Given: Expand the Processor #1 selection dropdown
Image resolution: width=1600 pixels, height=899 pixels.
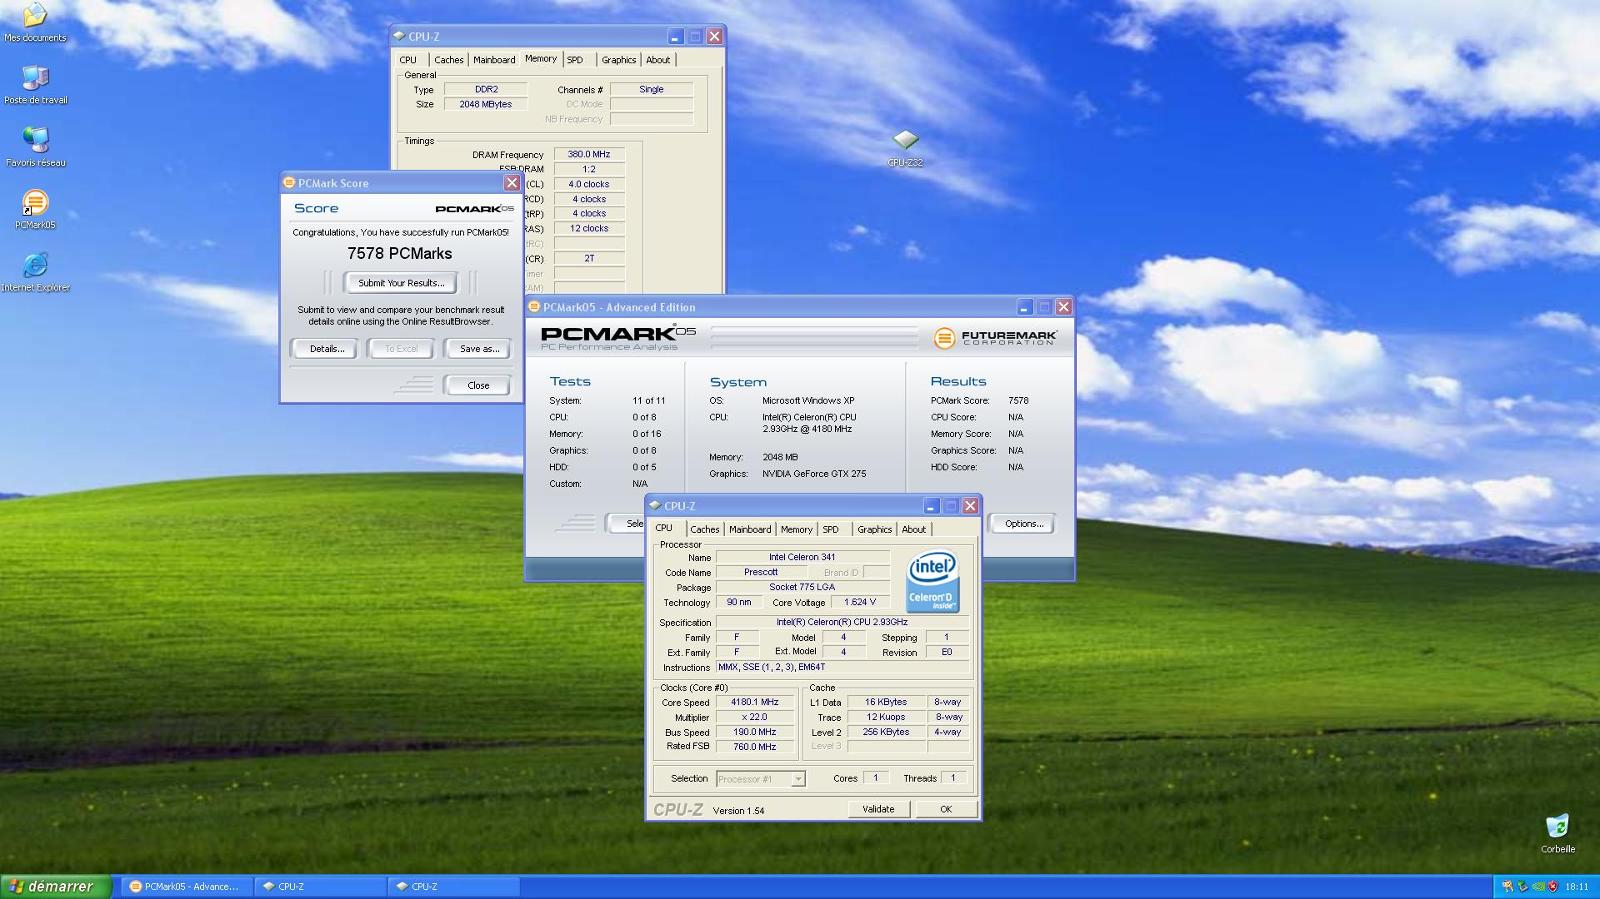Looking at the screenshot, I should point(798,779).
